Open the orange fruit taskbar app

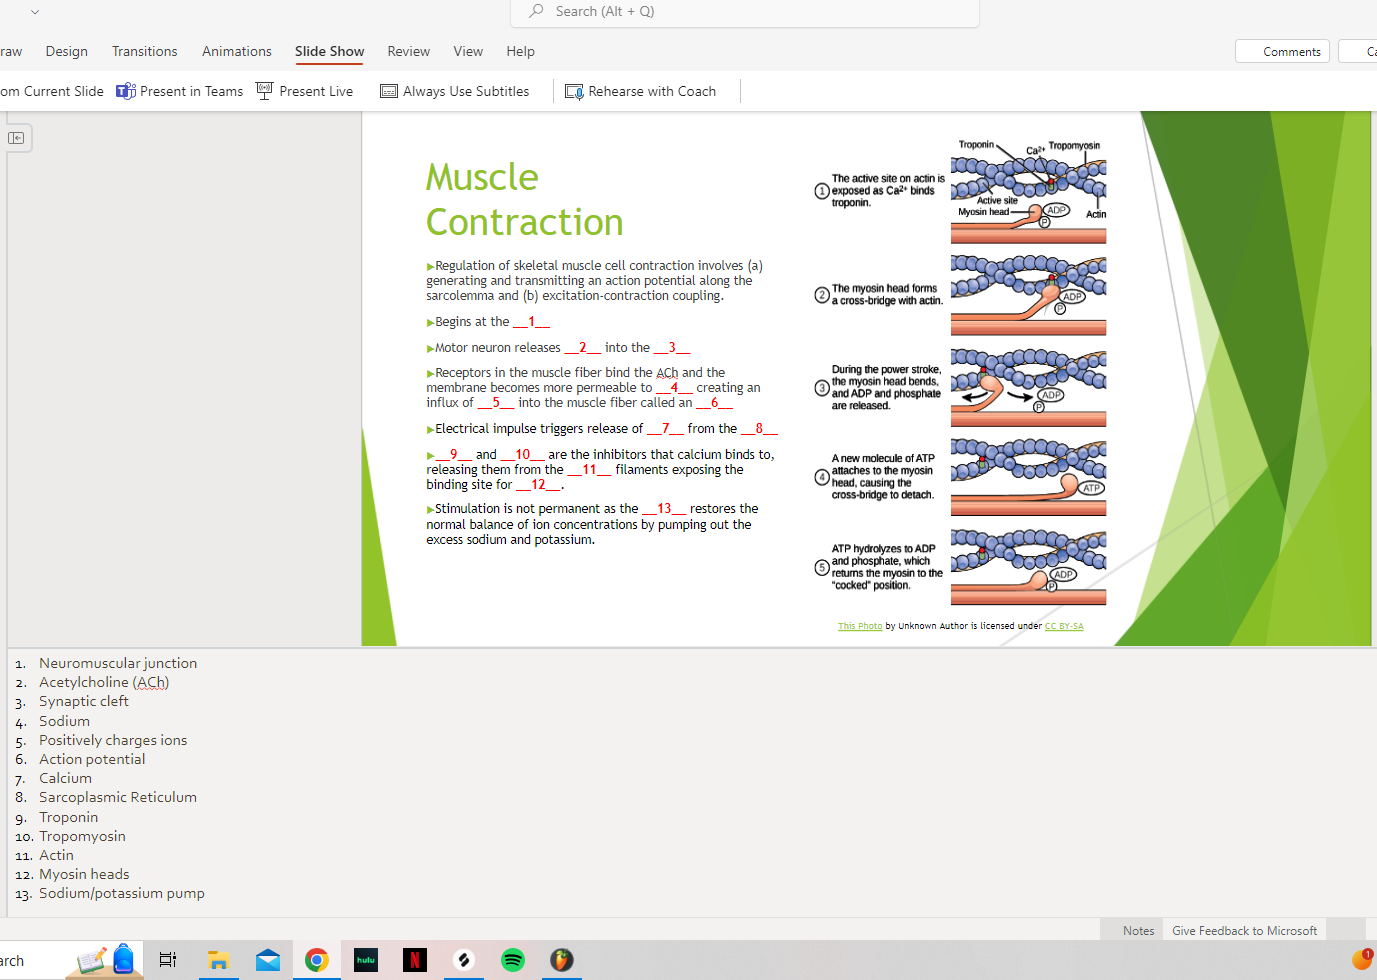tap(562, 960)
